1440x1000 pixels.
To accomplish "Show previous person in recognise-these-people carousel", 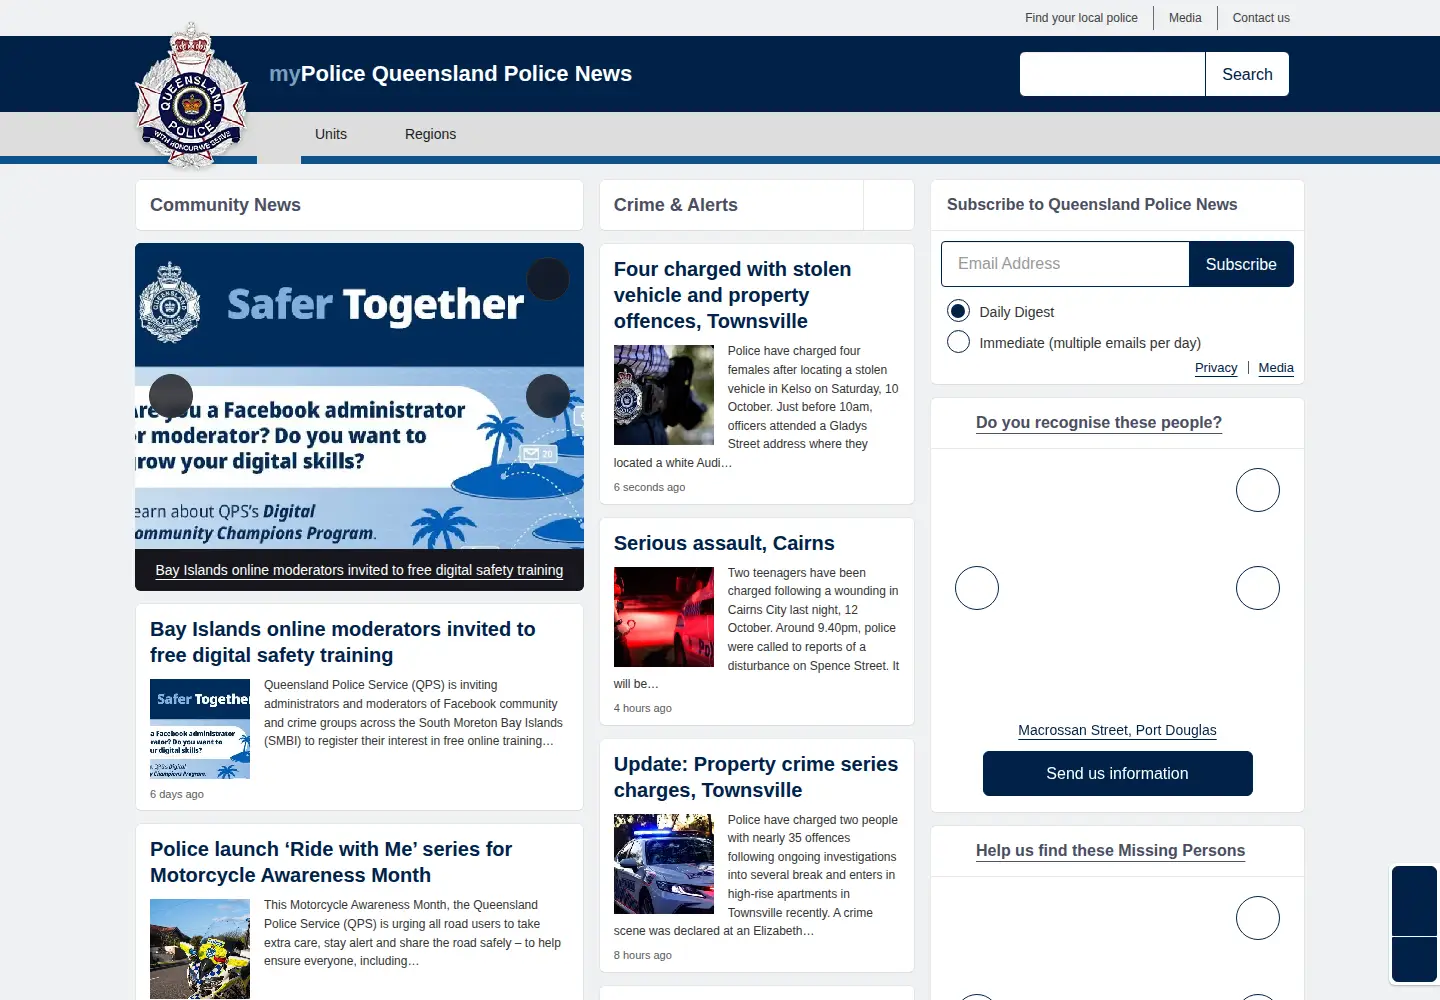I will click(977, 588).
